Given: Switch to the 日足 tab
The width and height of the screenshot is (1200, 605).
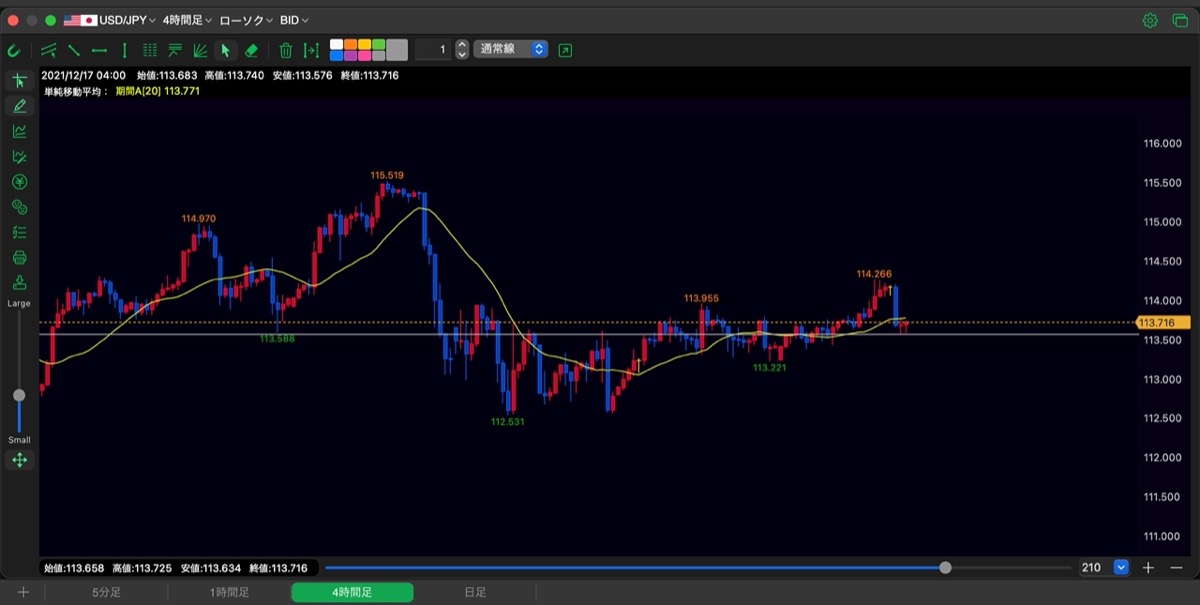Looking at the screenshot, I should coord(475,592).
